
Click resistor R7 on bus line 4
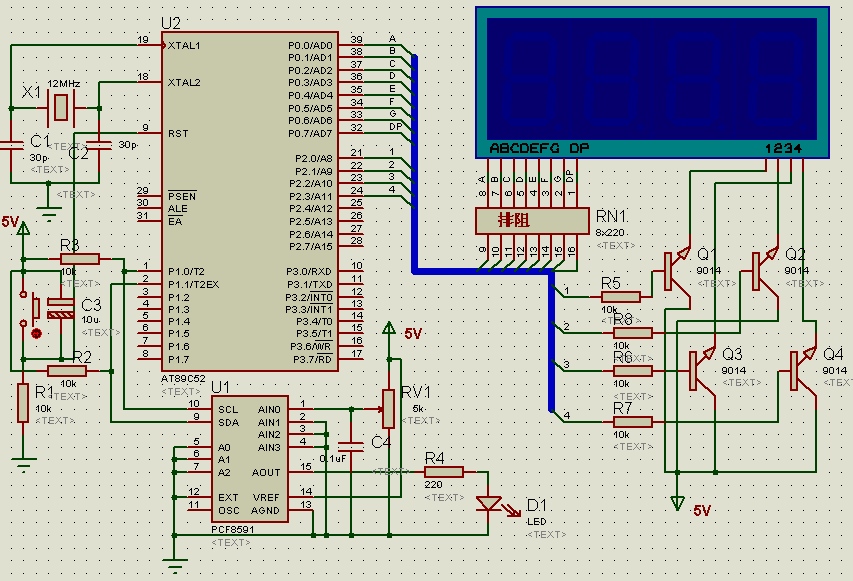(x=633, y=421)
